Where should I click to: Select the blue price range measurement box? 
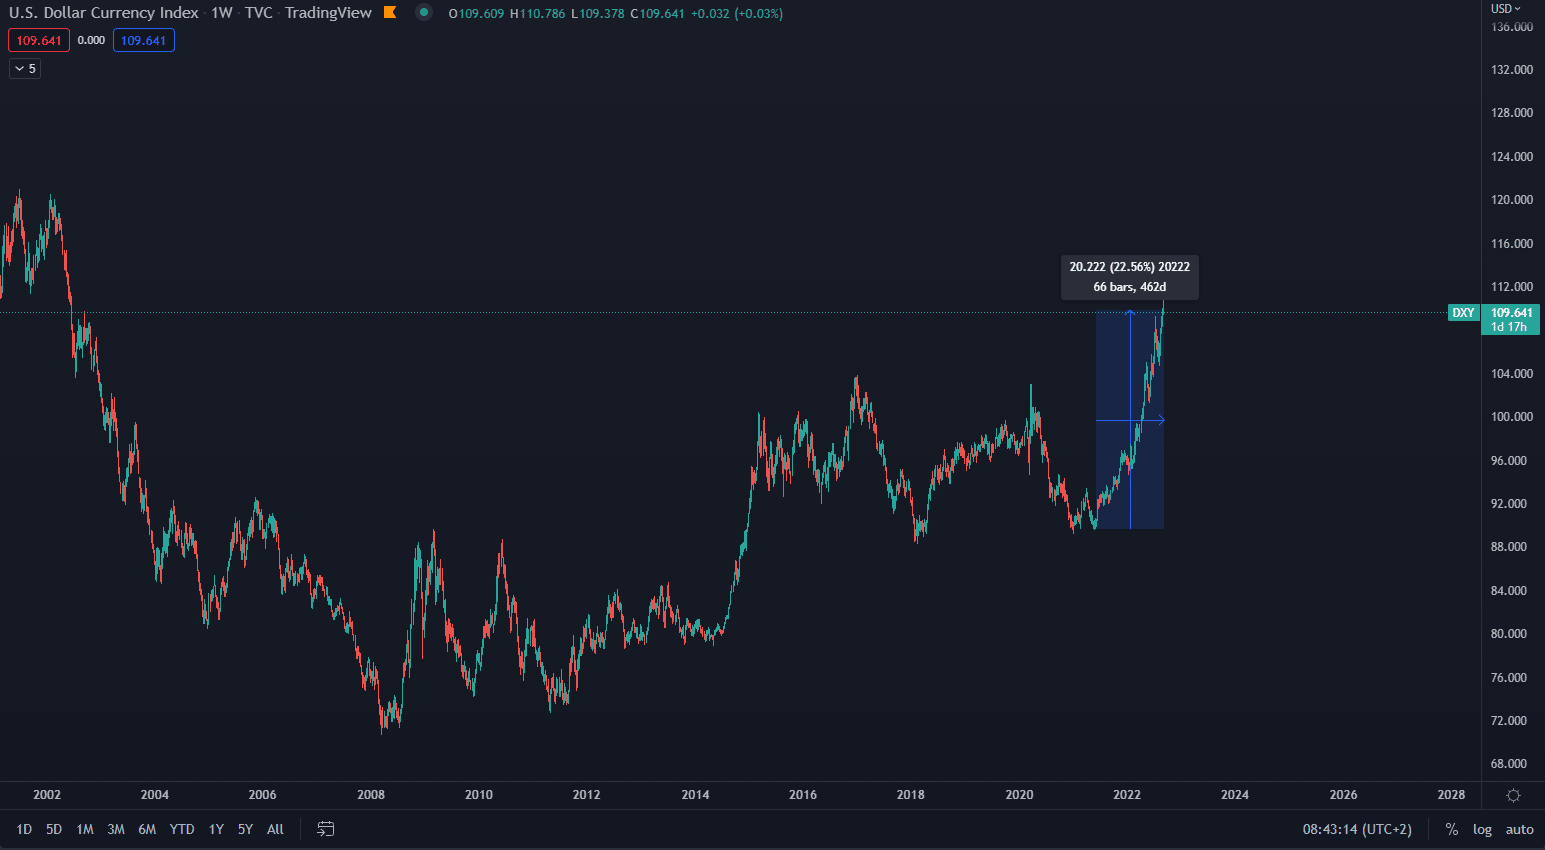point(1114,470)
